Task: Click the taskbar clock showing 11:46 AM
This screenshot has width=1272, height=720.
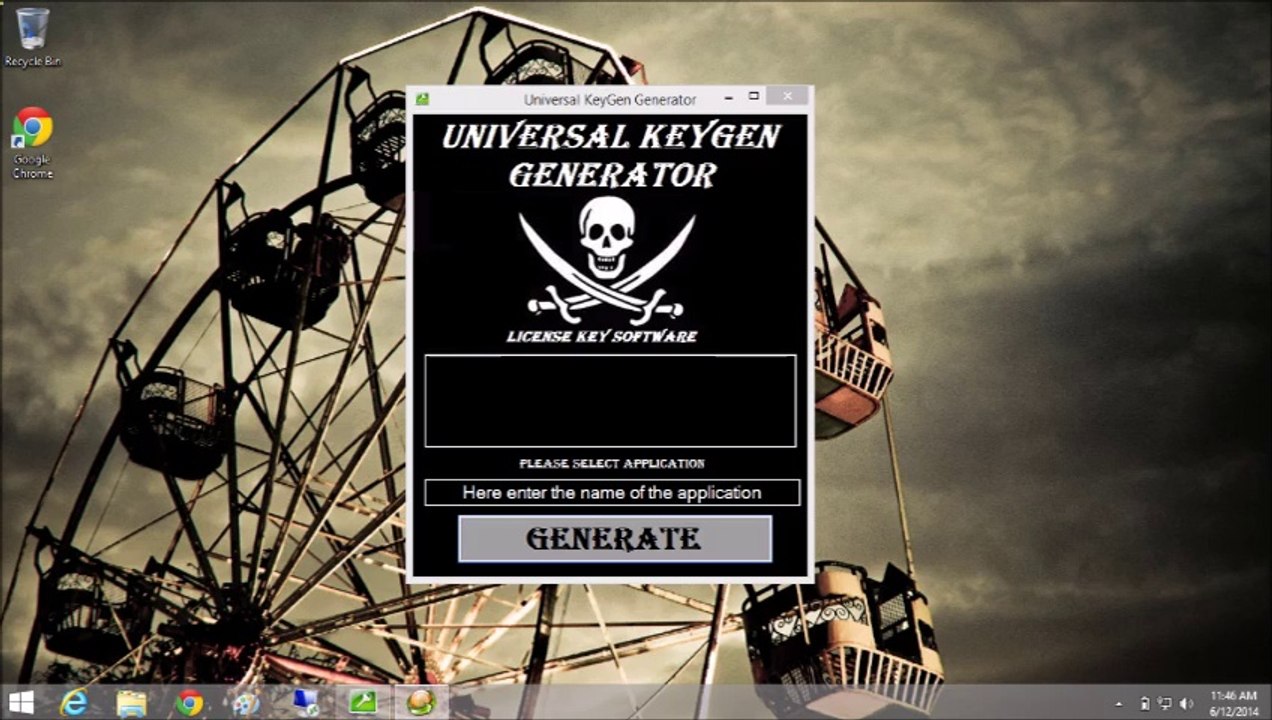Action: 1233,703
